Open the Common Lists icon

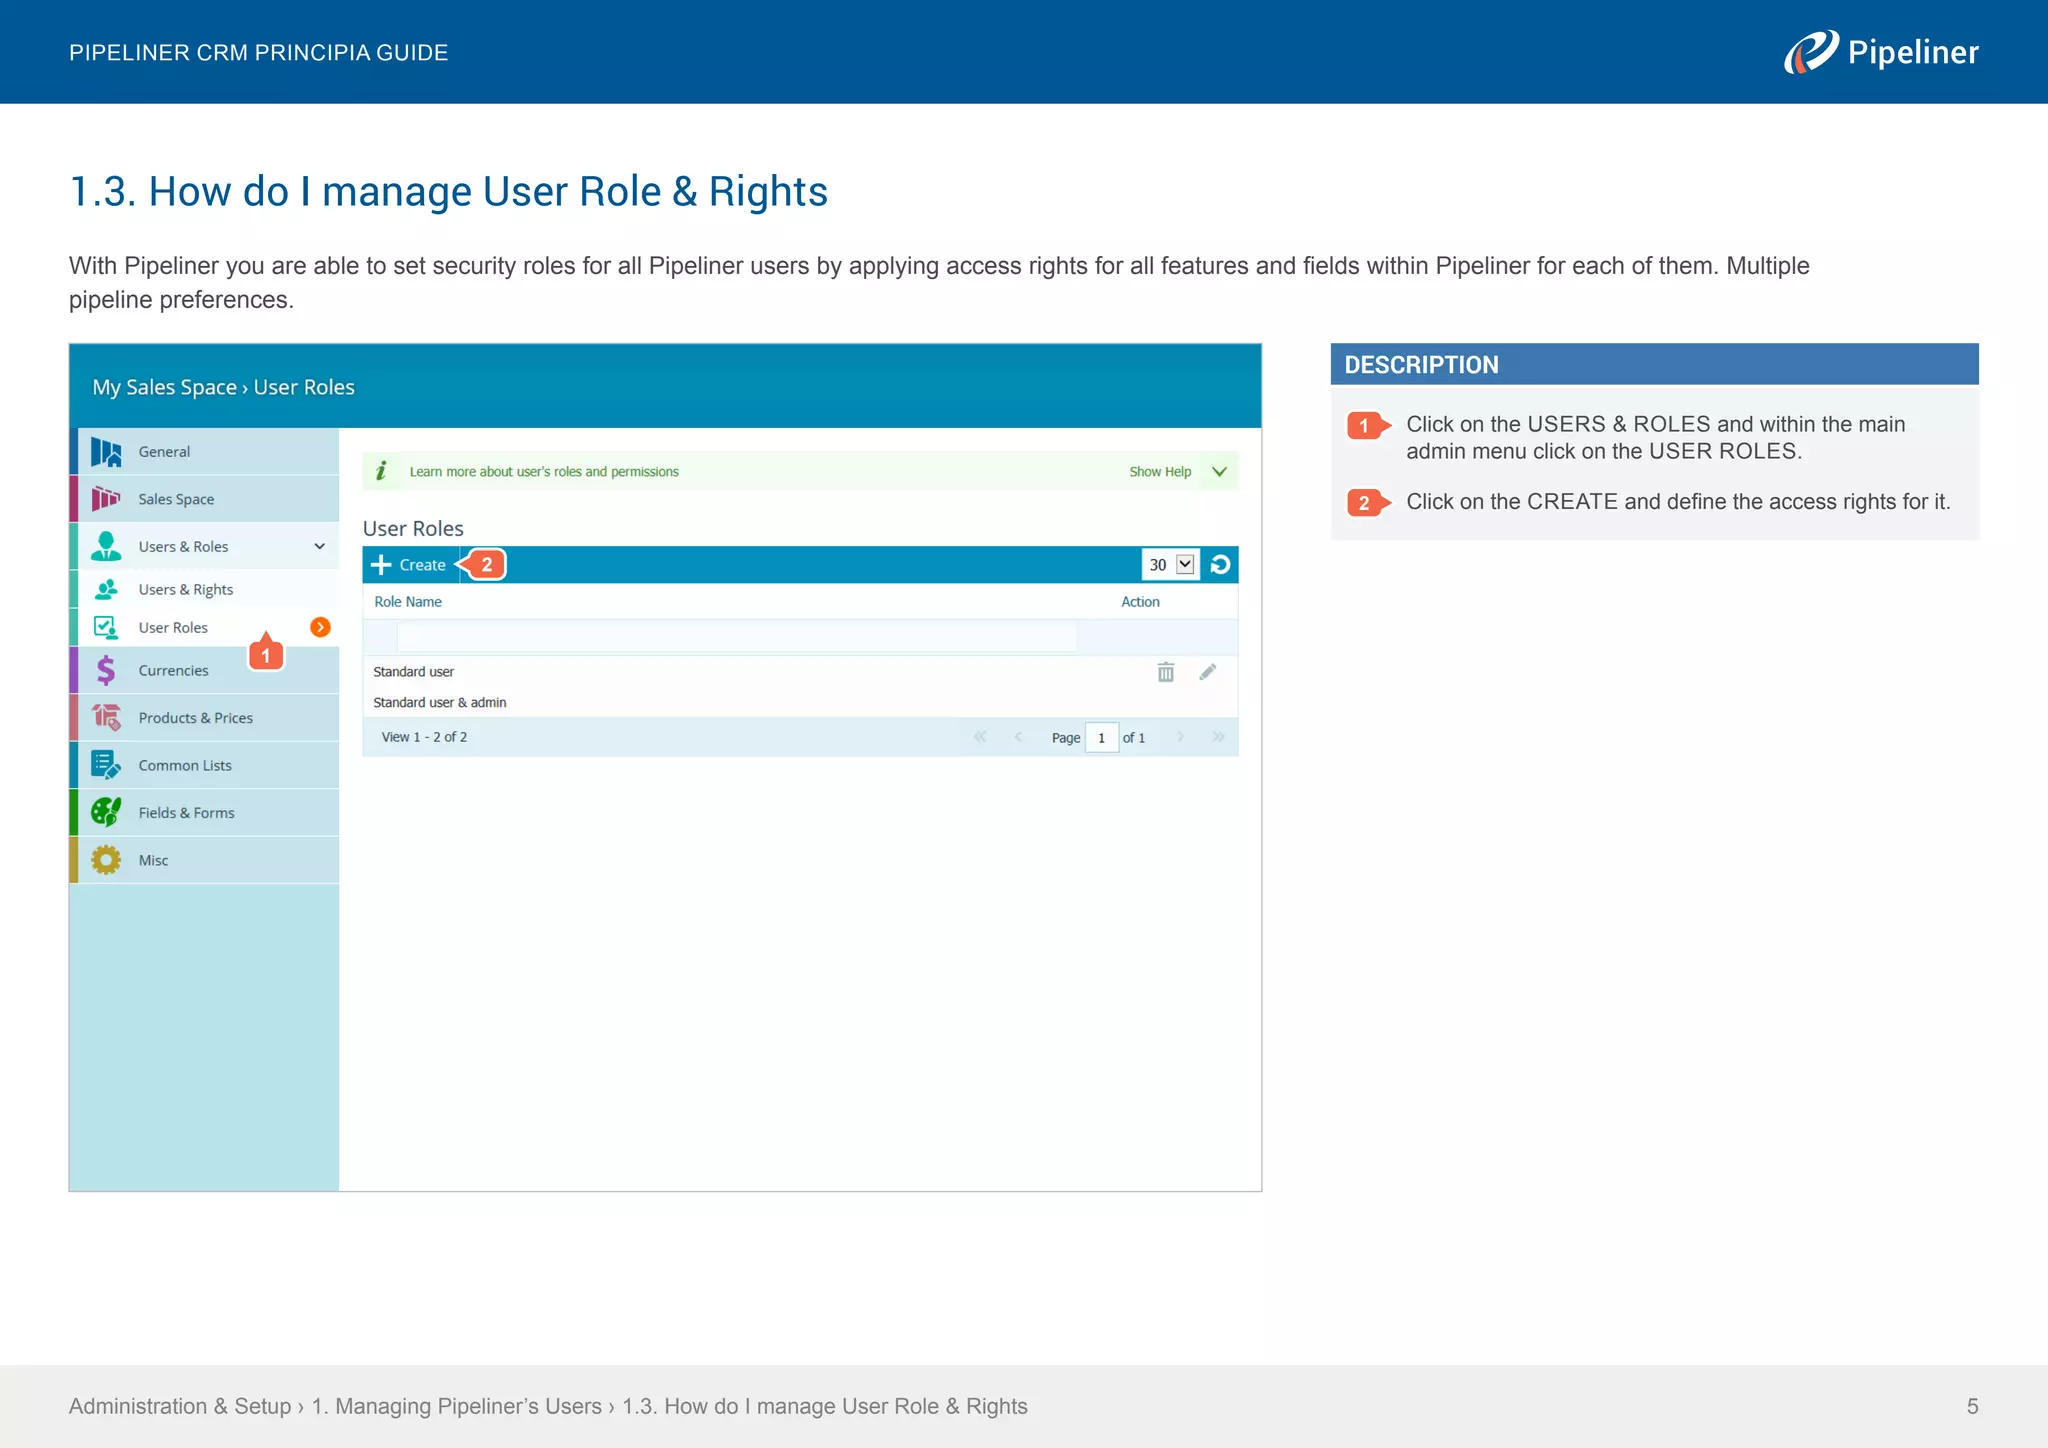[x=106, y=765]
